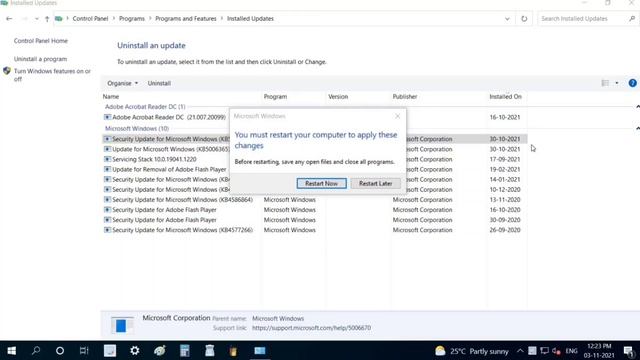Open taskbar Search
The image size is (640, 360).
pyautogui.click(x=36, y=351)
